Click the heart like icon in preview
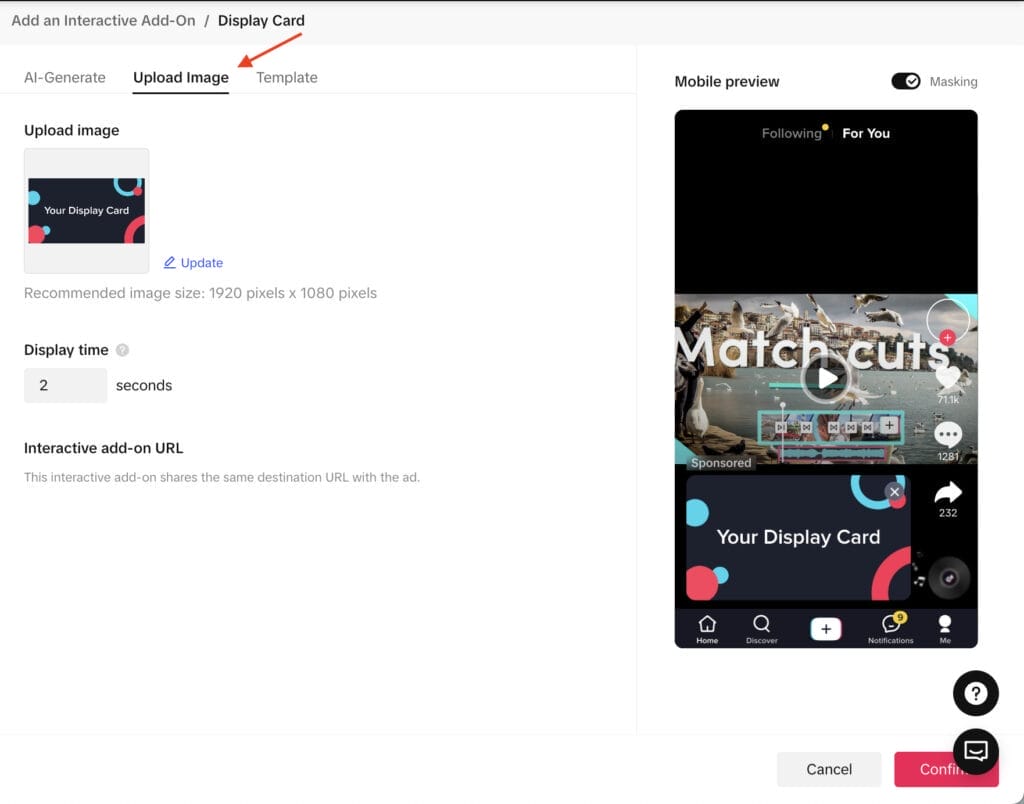Viewport: 1024px width, 804px height. (x=947, y=377)
